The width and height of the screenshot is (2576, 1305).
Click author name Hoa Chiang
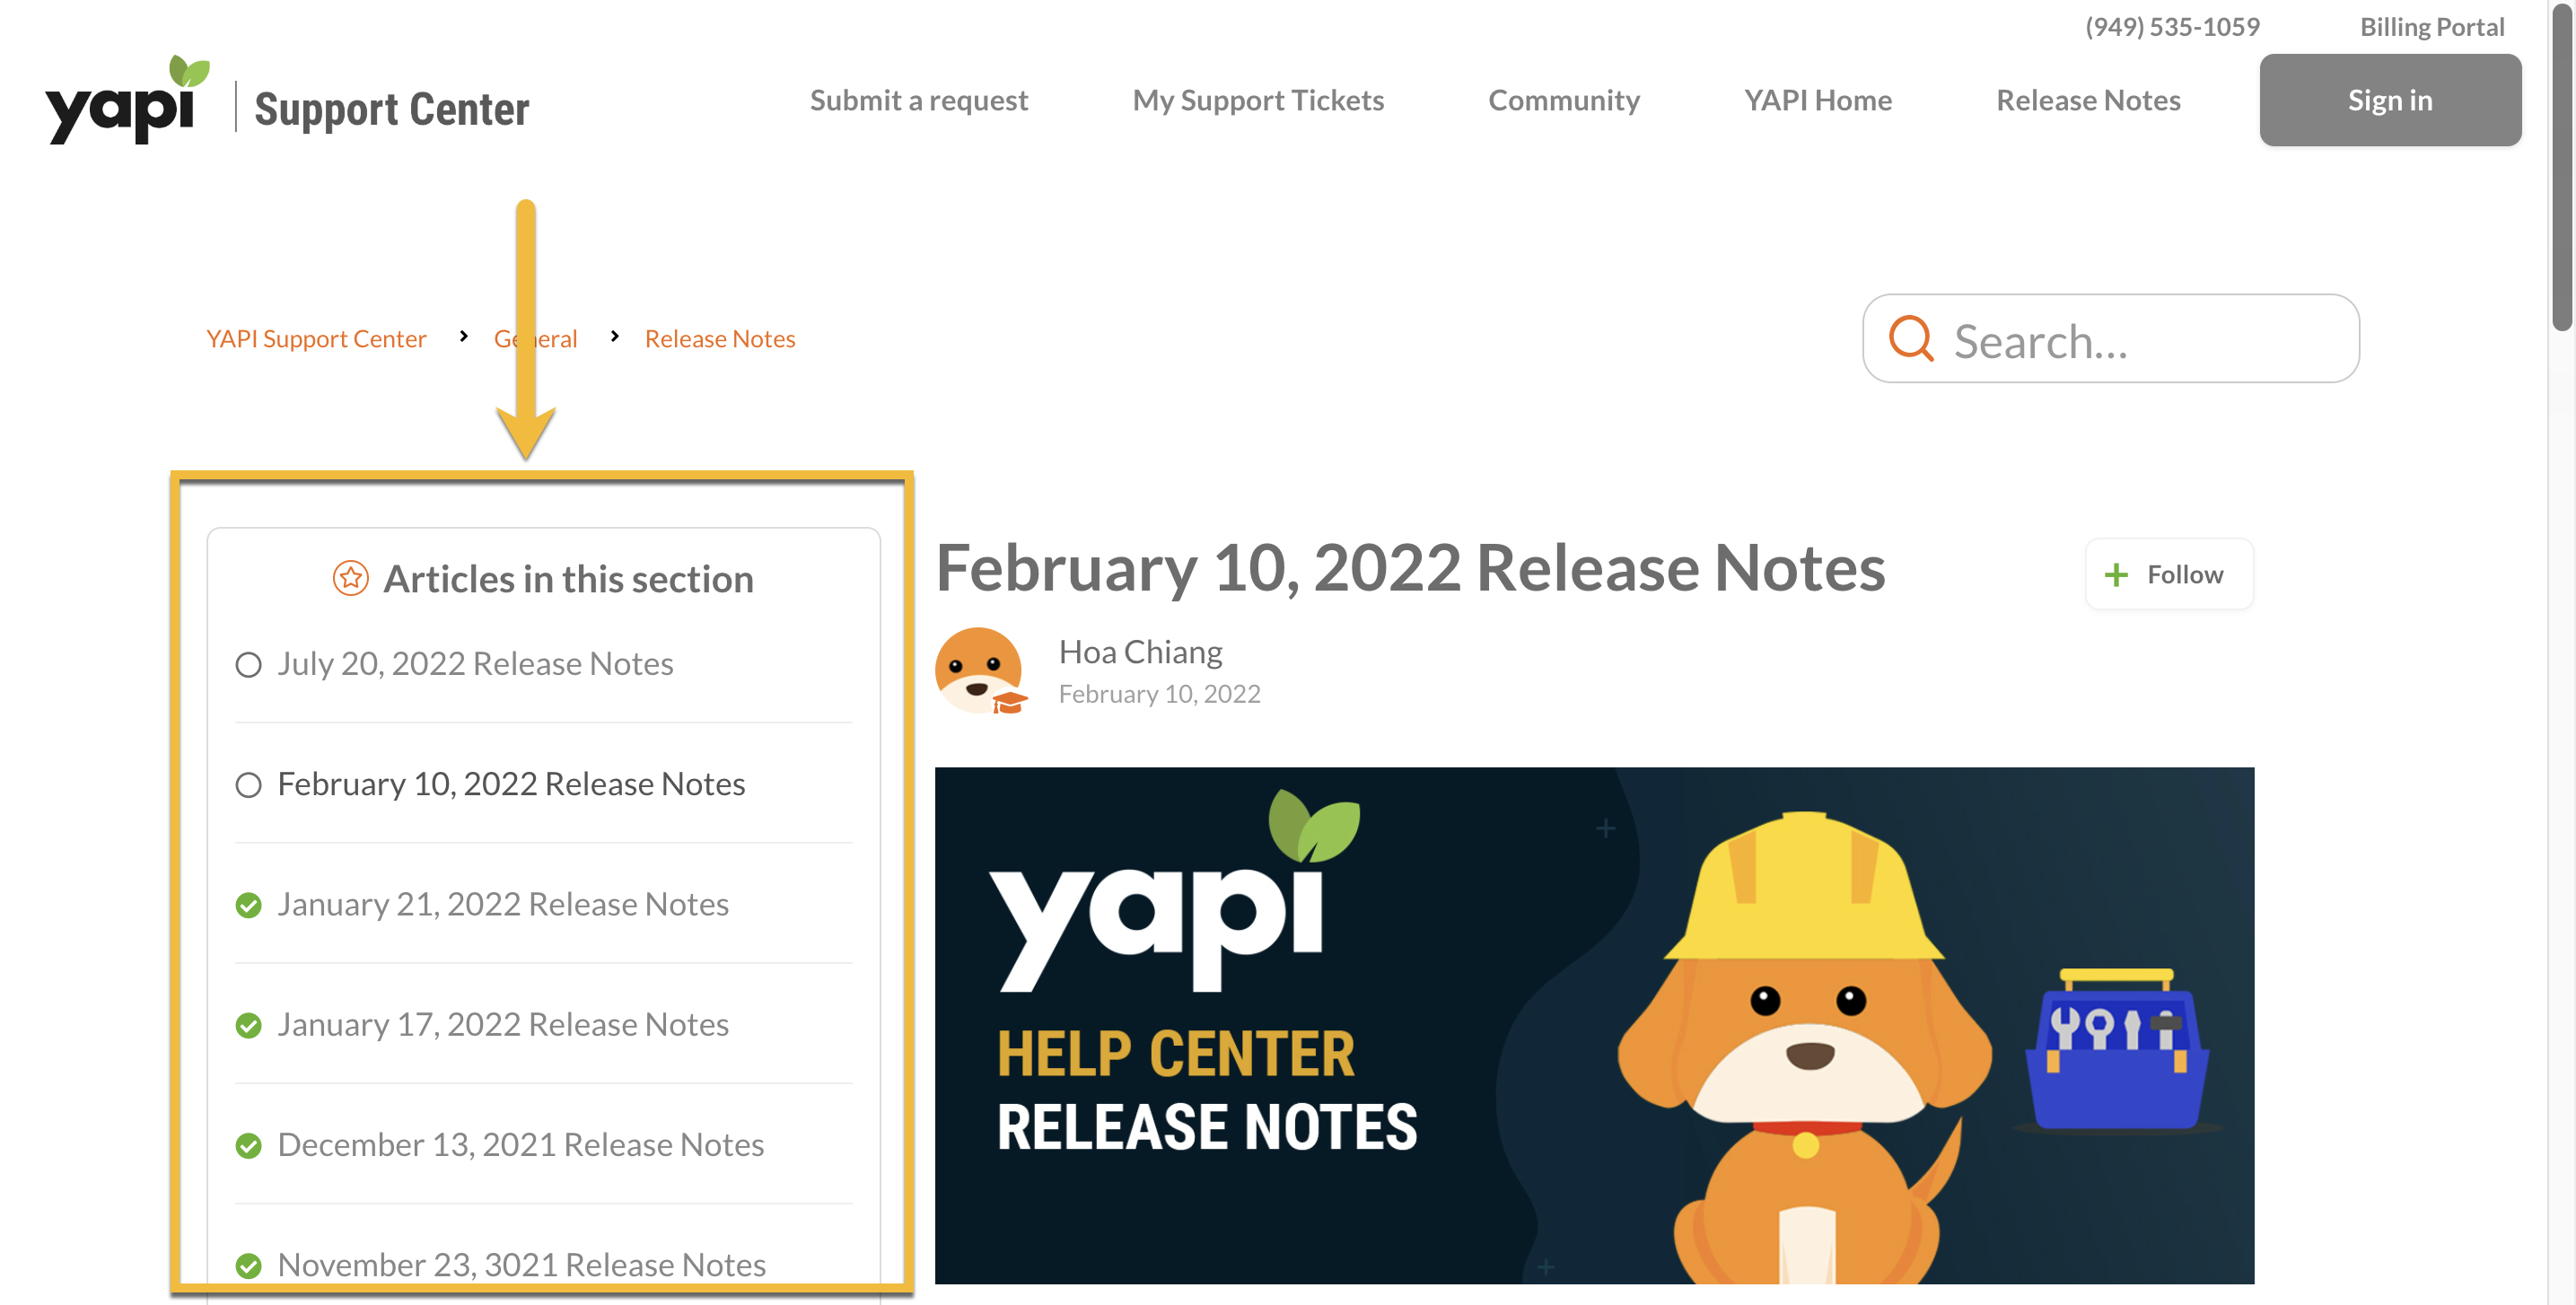coord(1140,652)
